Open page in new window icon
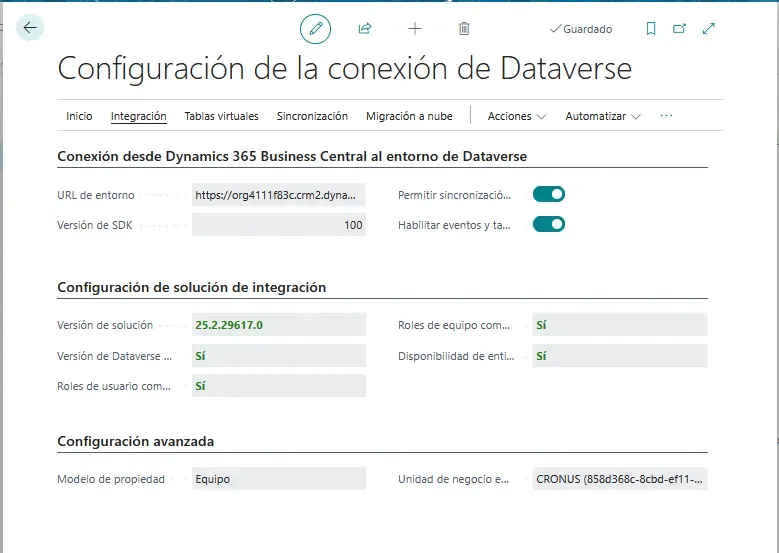The image size is (779, 553). click(x=679, y=29)
